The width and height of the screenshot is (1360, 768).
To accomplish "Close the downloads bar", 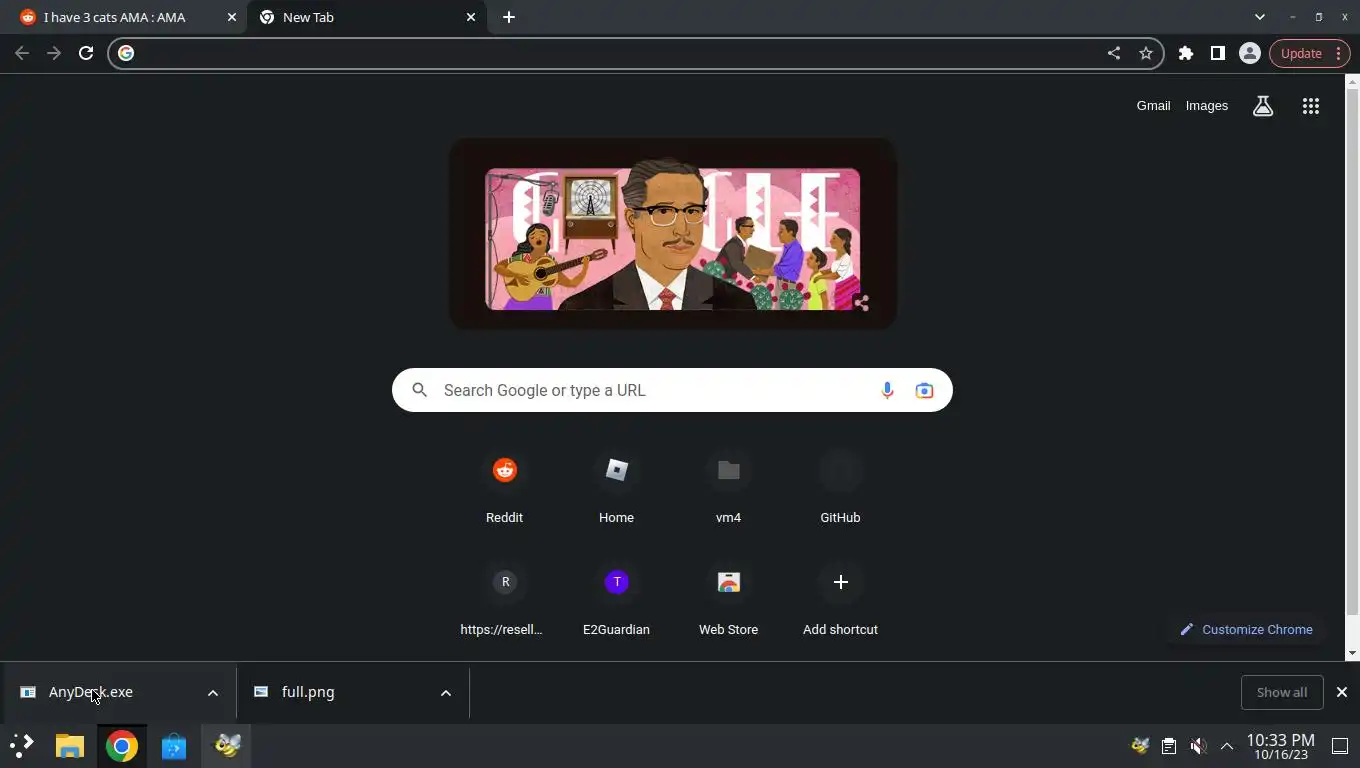I will click(x=1342, y=692).
